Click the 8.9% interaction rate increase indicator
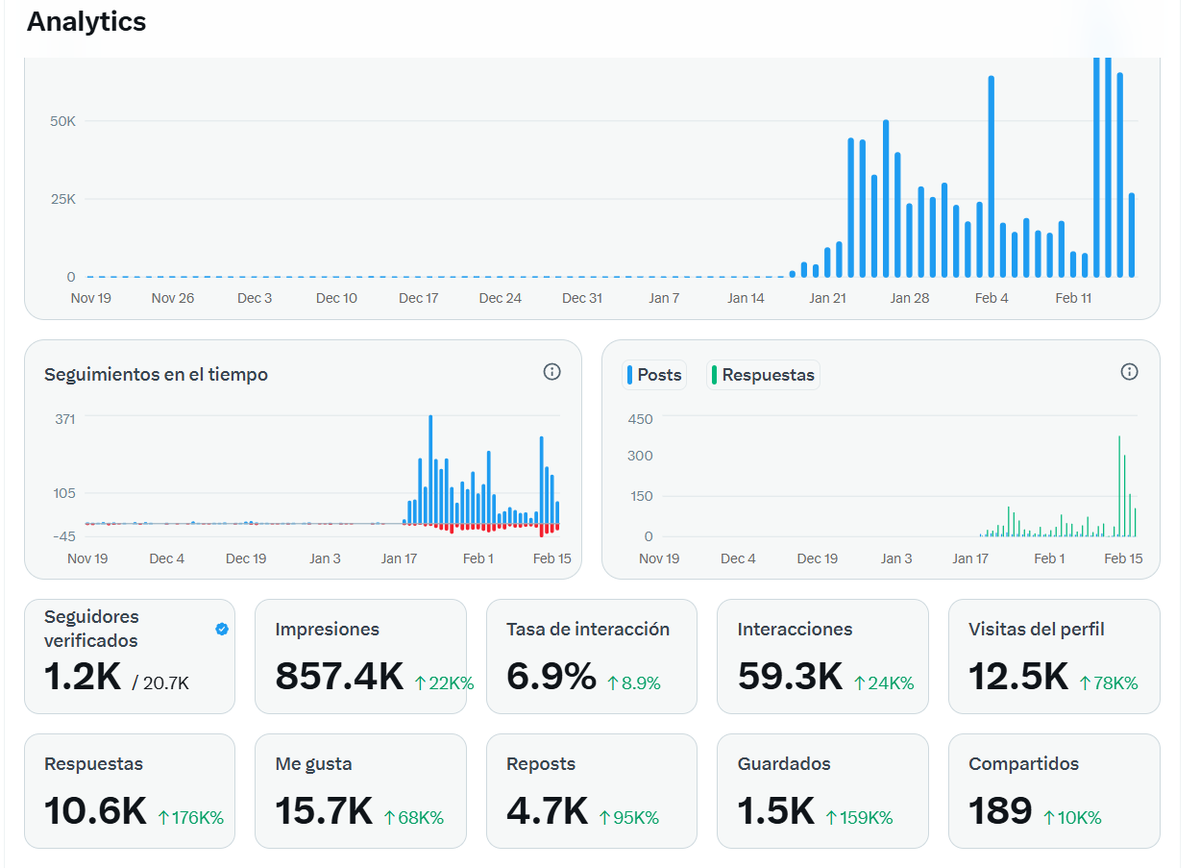This screenshot has height=868, width=1200. pyautogui.click(x=634, y=683)
